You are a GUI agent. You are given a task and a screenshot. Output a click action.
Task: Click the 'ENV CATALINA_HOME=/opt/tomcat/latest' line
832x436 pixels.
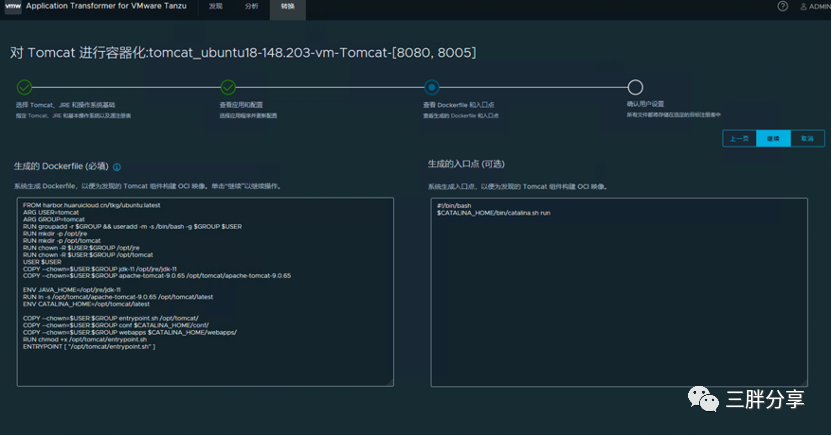(x=86, y=304)
